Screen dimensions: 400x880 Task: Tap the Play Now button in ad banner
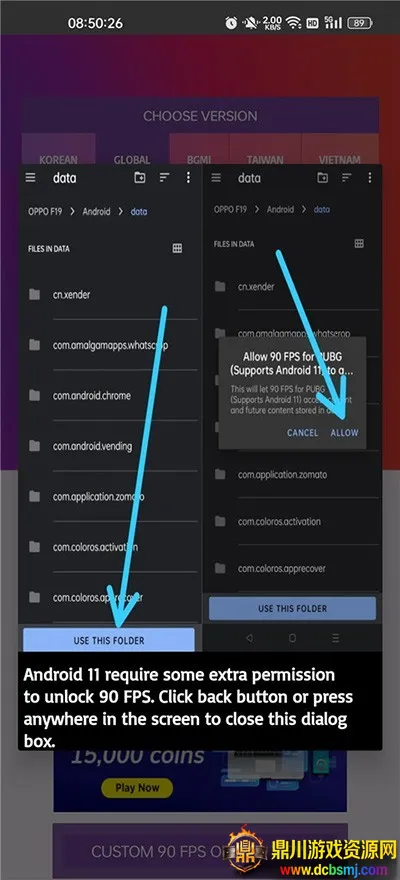tap(137, 787)
